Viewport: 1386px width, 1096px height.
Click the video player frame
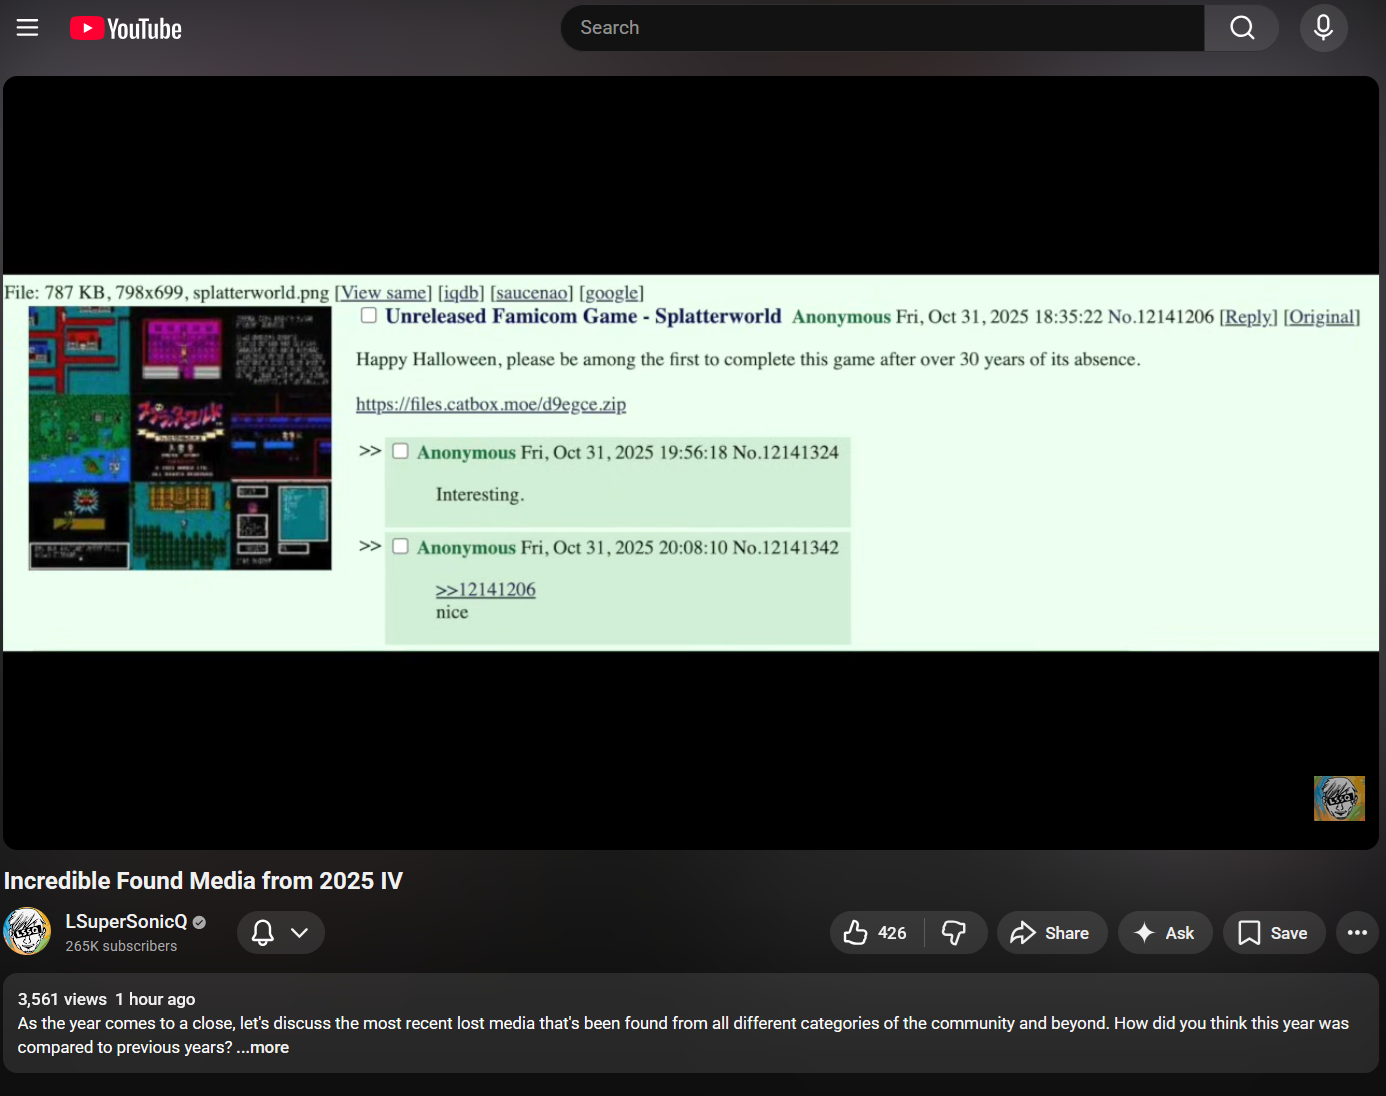tap(691, 463)
